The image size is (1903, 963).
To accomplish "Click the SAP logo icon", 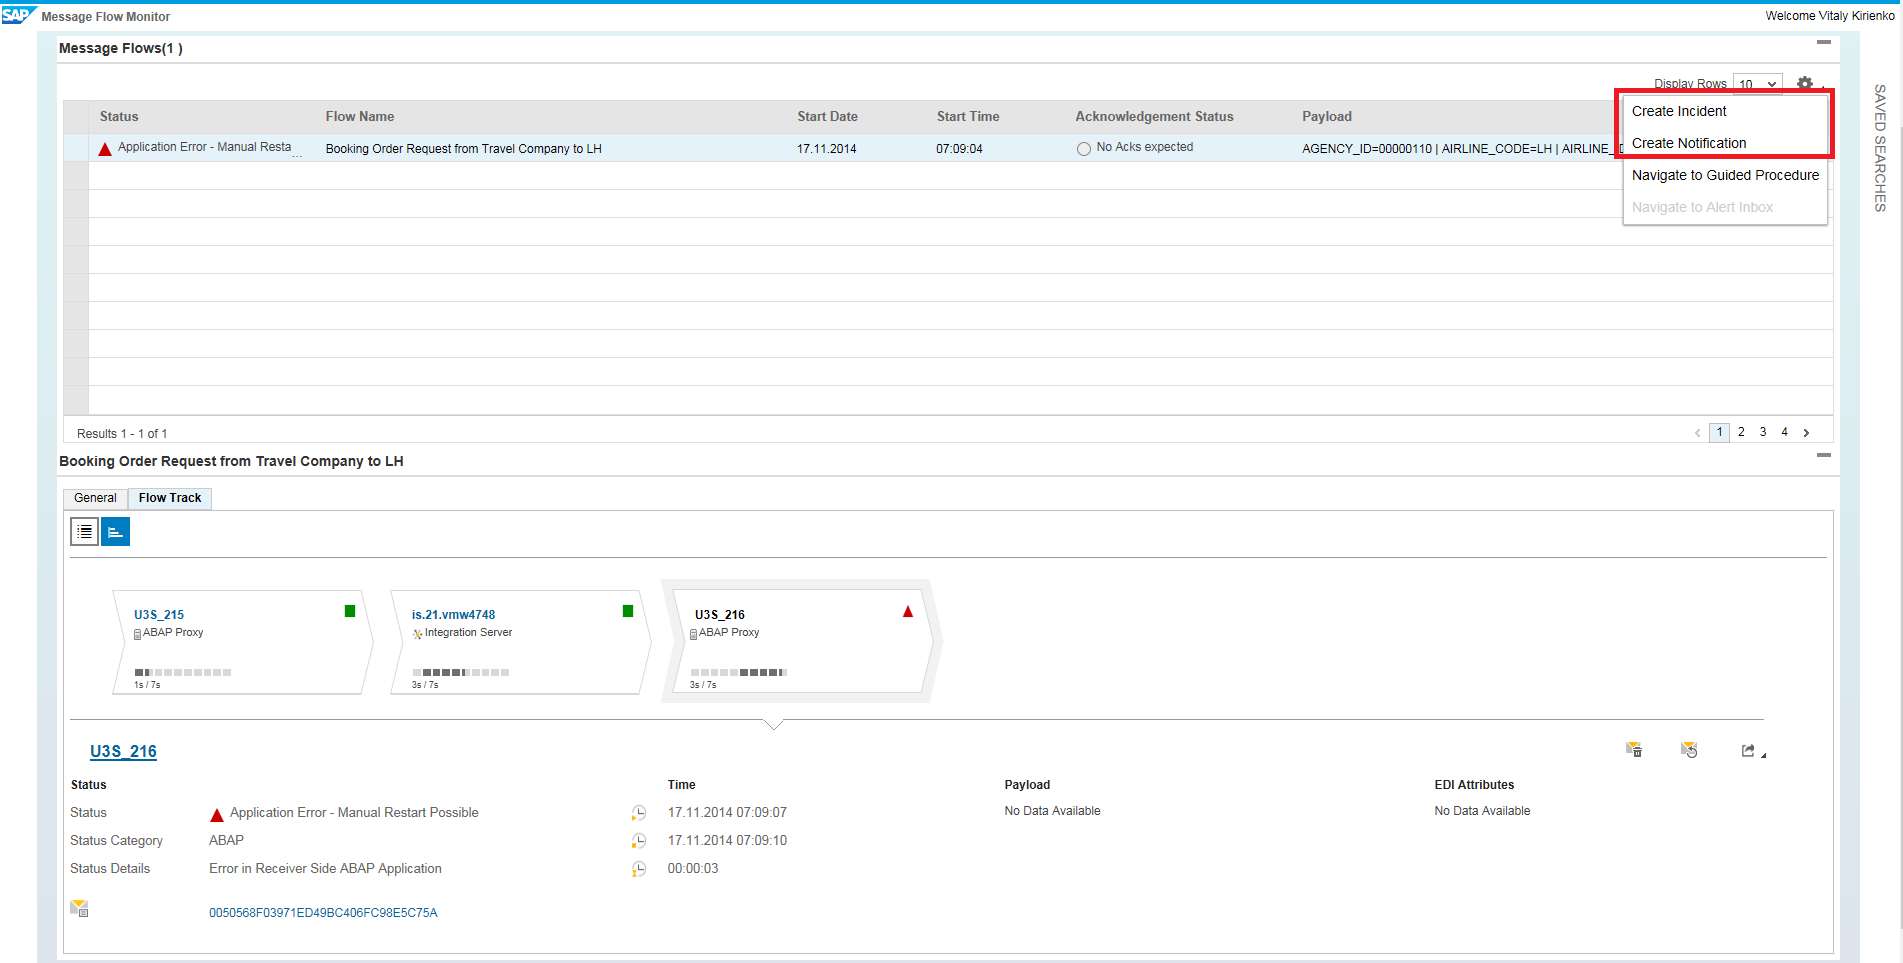I will (x=18, y=15).
